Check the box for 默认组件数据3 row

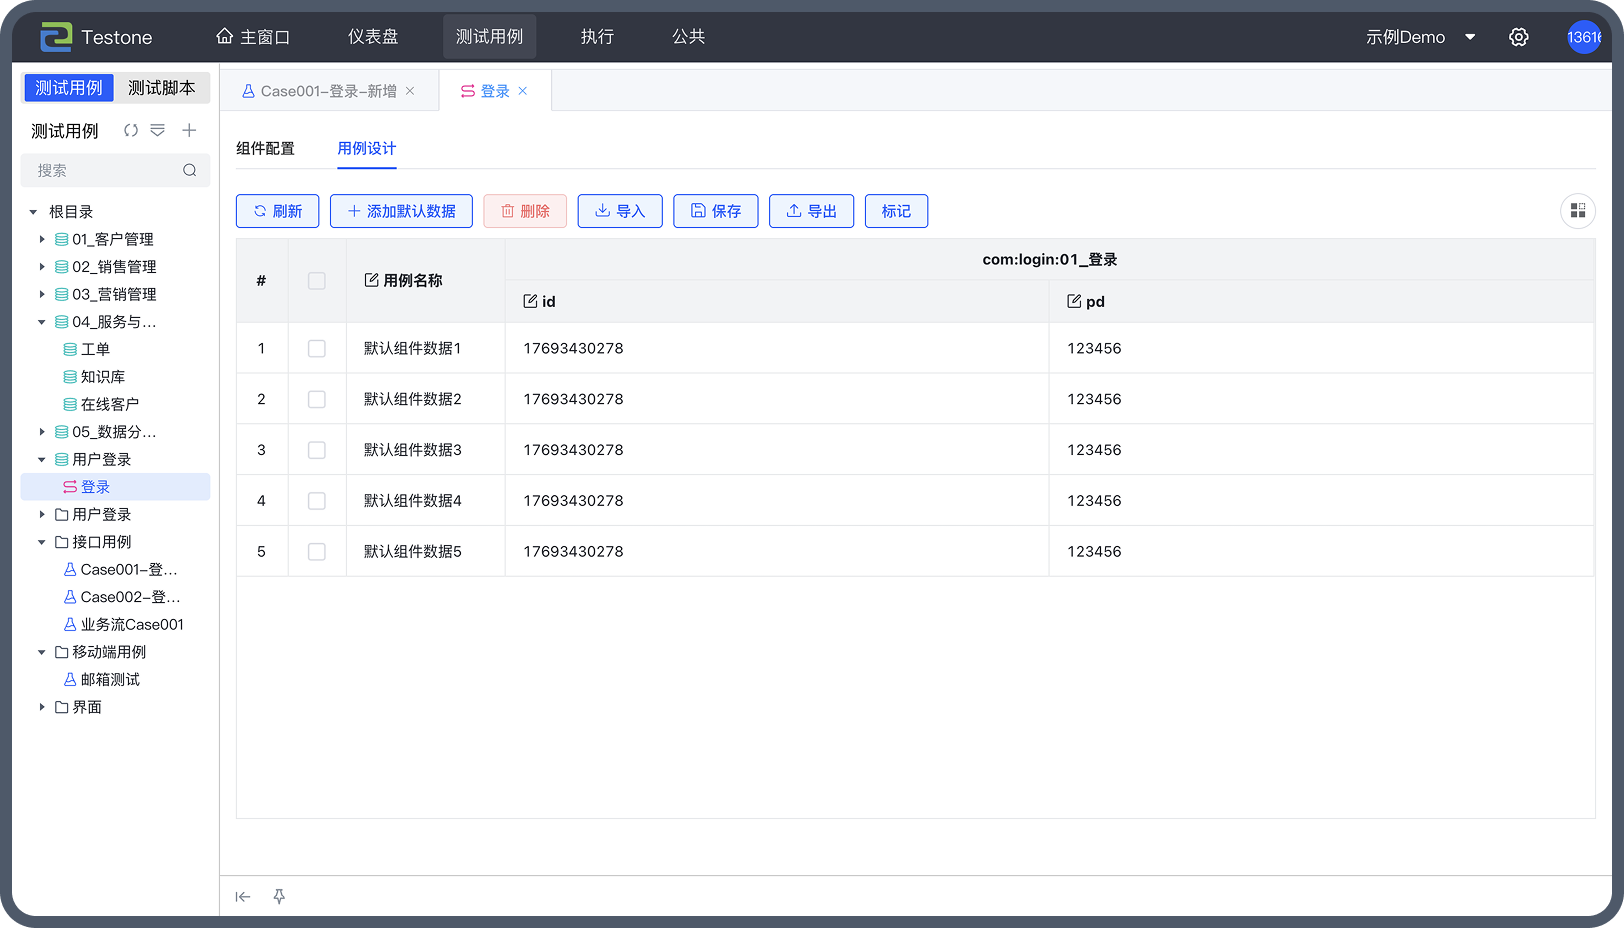(317, 450)
